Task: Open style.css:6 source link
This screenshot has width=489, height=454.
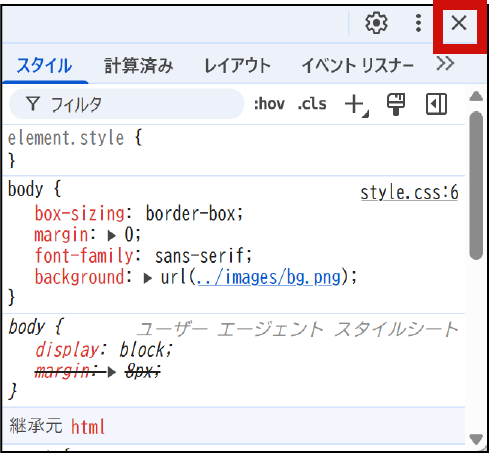Action: pos(409,192)
